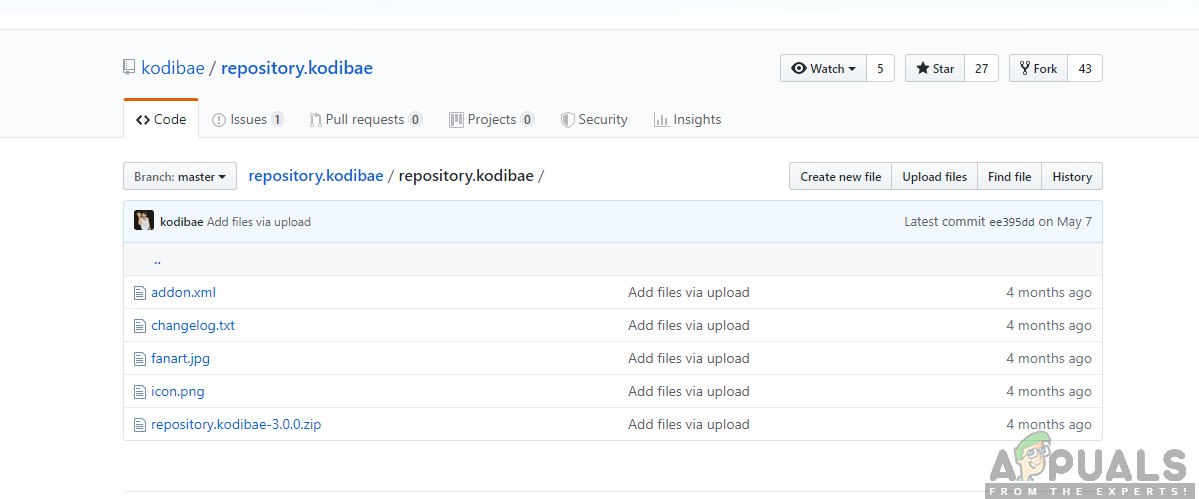Open the kodibae owner link in header
Viewport: 1199px width, 499px height.
173,68
